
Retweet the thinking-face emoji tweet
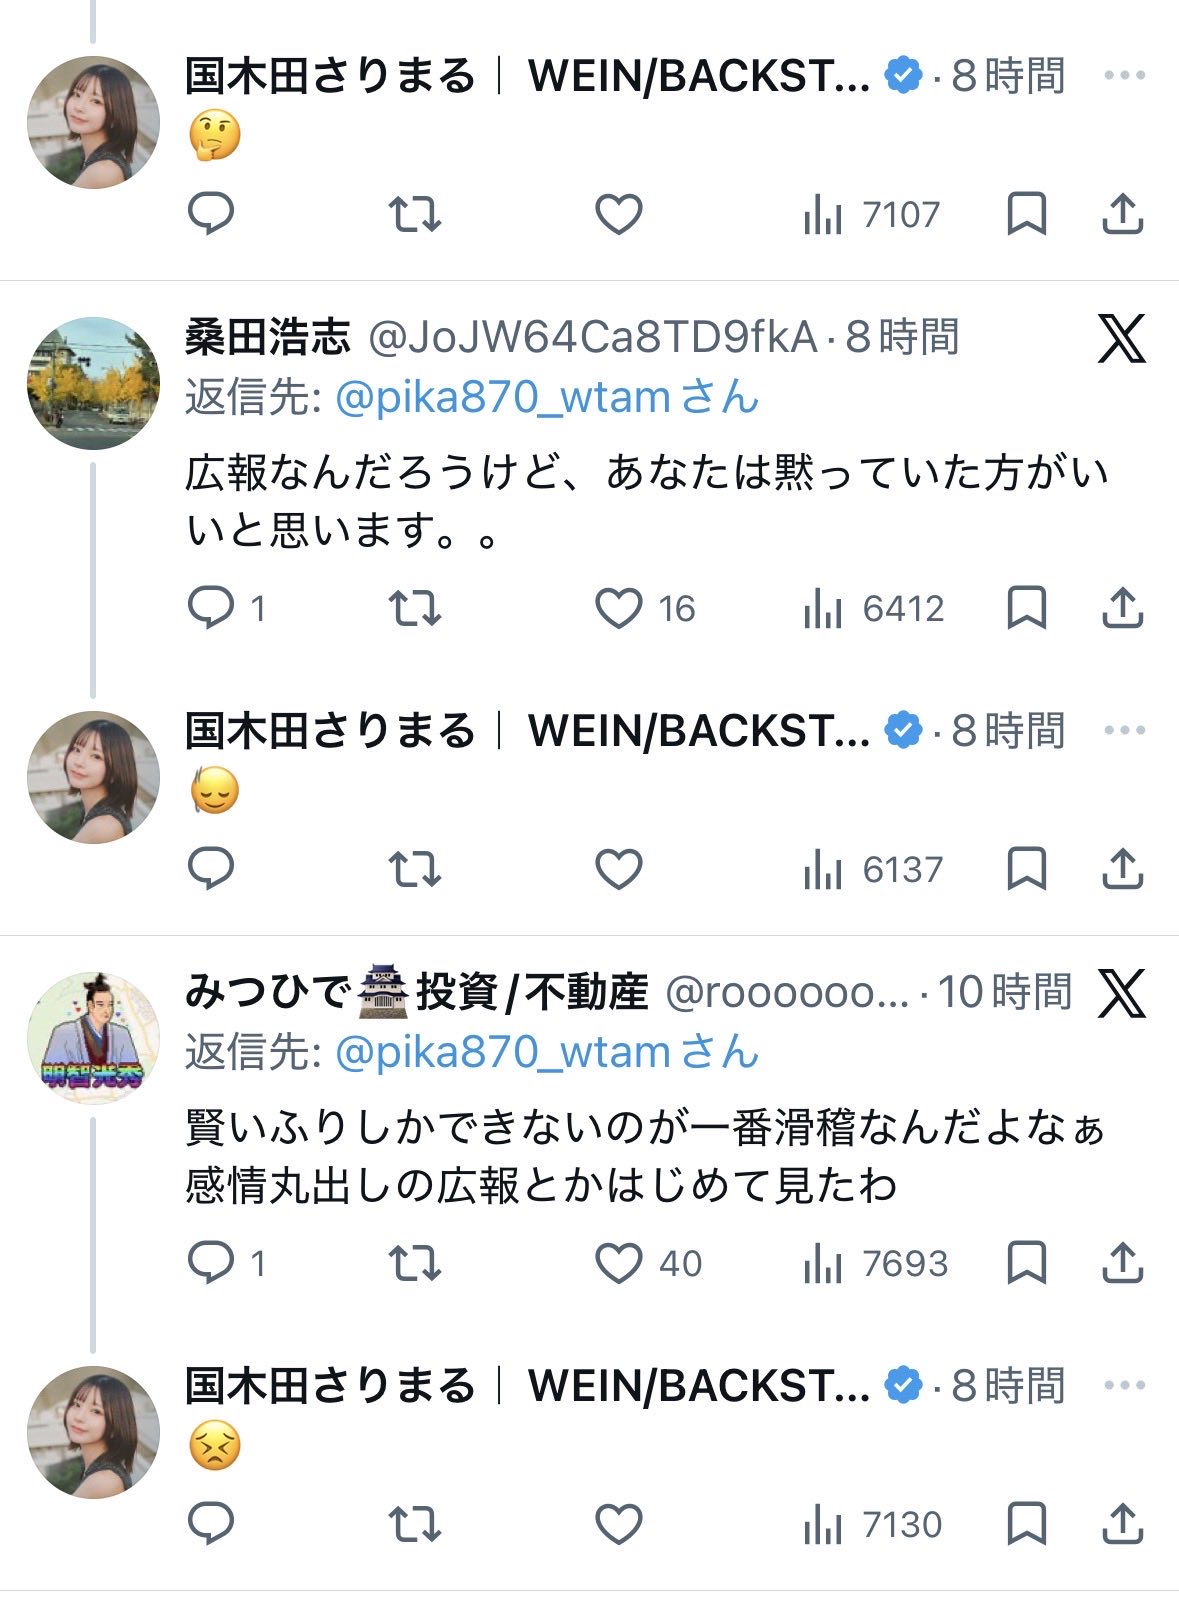tap(414, 214)
